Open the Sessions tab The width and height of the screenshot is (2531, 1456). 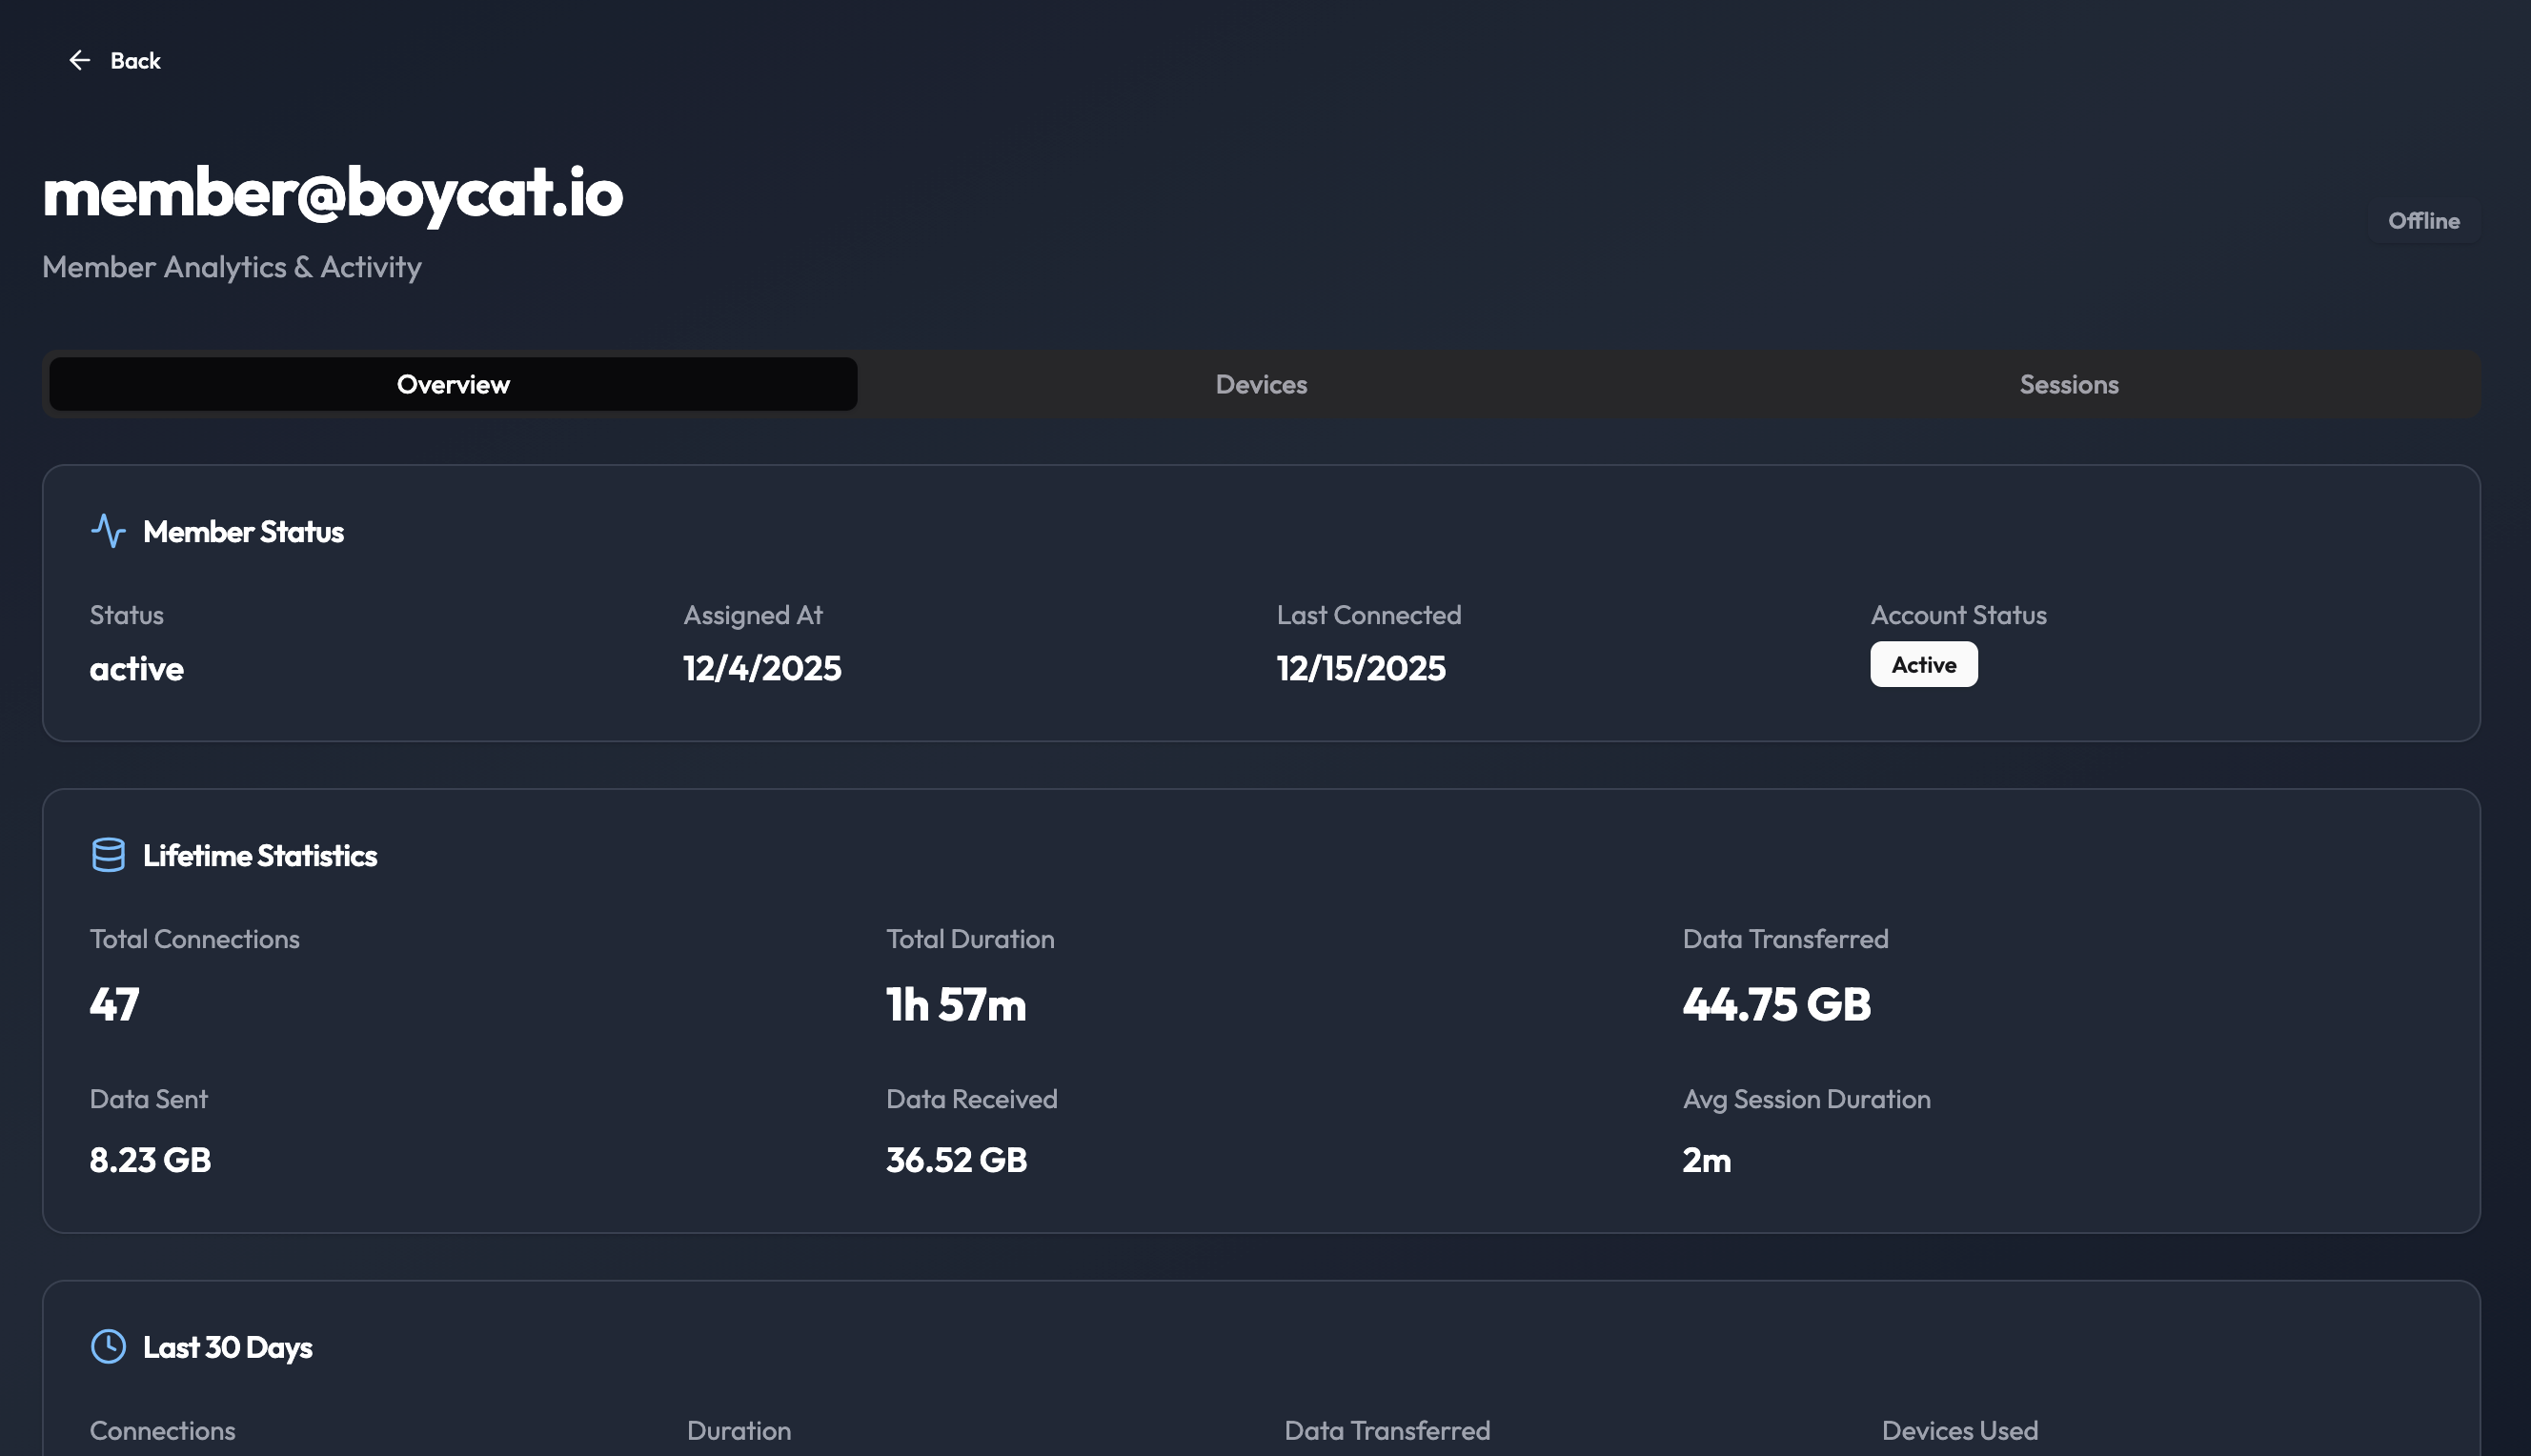point(2068,384)
